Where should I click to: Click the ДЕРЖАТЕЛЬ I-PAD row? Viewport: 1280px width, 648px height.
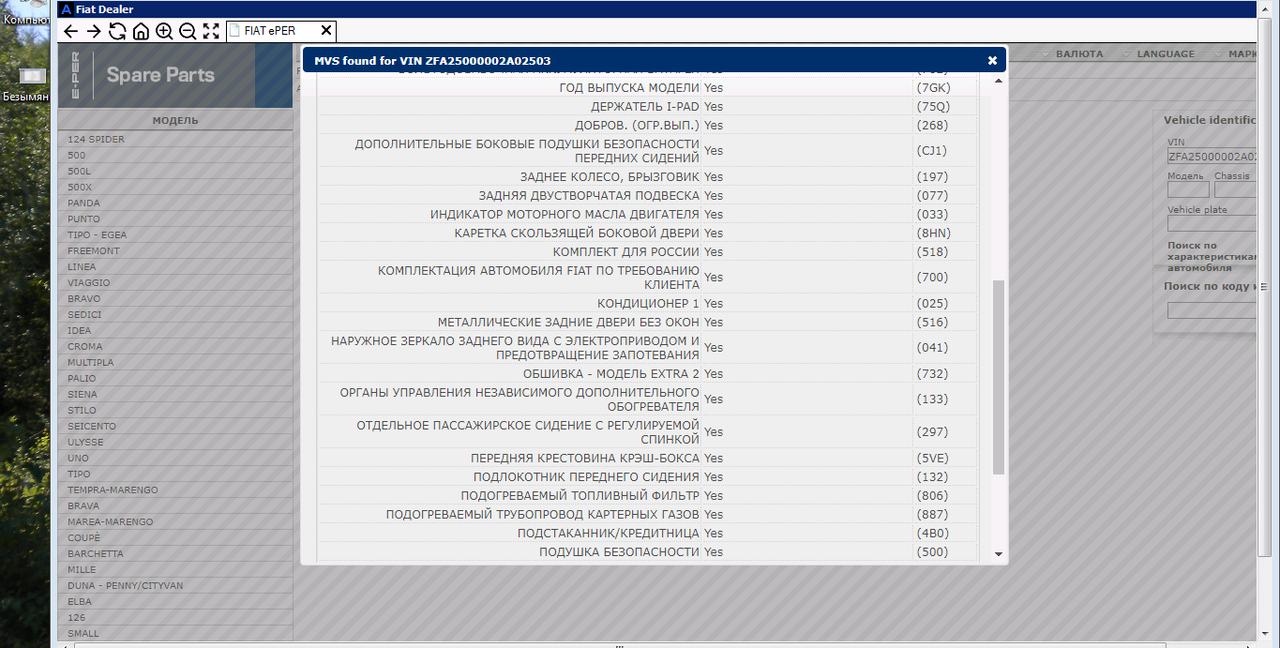(x=647, y=107)
